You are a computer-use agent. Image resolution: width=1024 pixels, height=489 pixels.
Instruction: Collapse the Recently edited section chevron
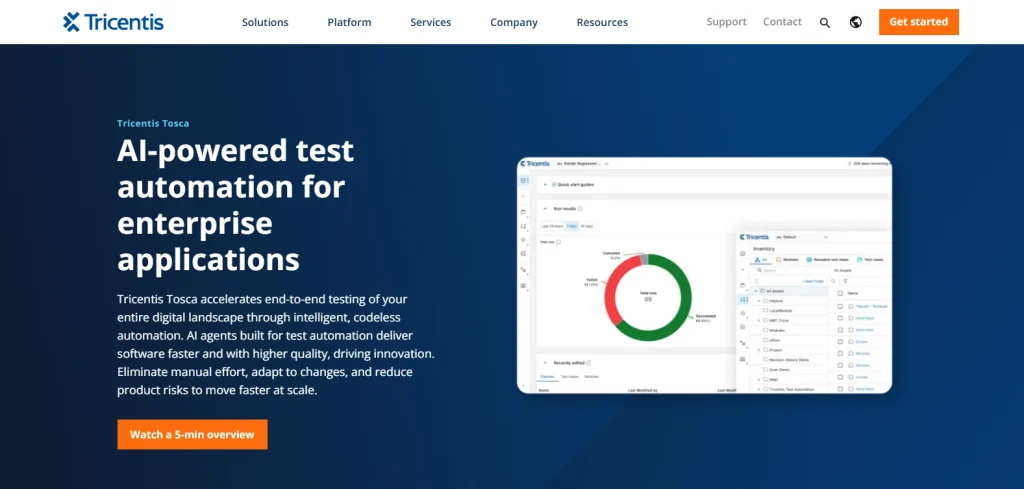click(545, 362)
